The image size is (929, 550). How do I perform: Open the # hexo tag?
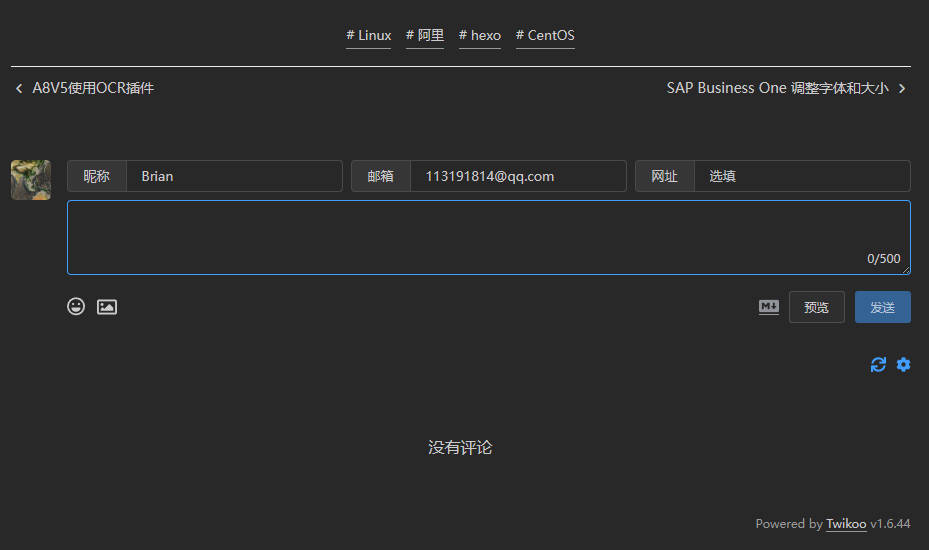click(x=480, y=36)
